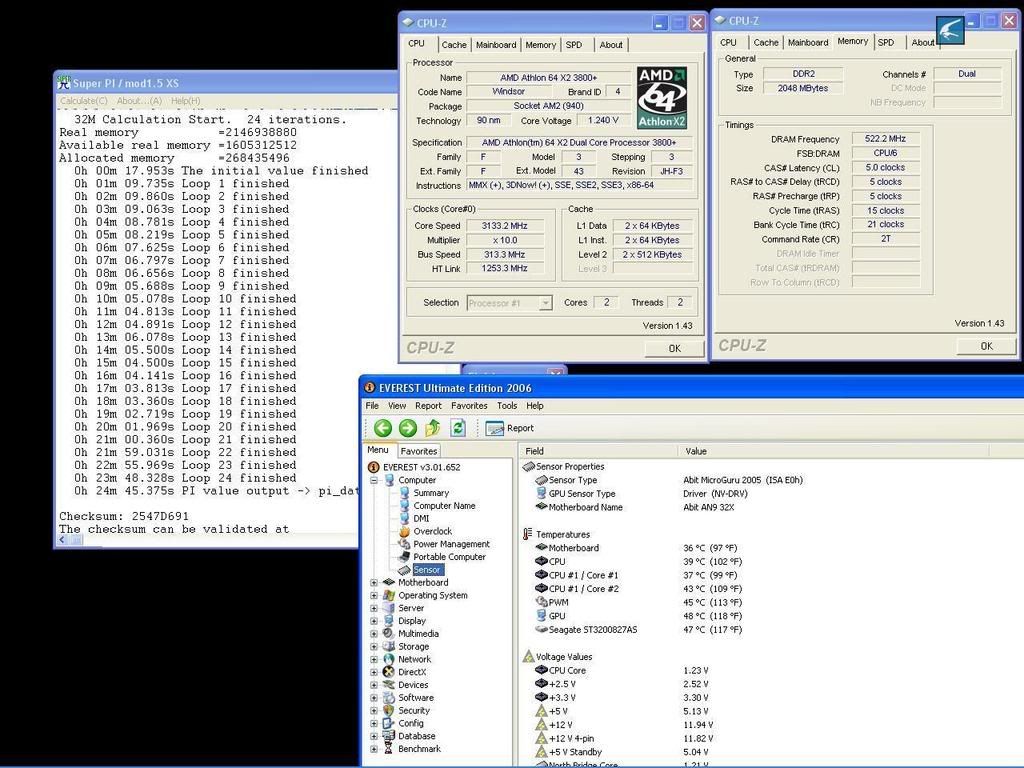This screenshot has height=768, width=1024.
Task: Expand the DirectX tree node
Action: point(374,672)
